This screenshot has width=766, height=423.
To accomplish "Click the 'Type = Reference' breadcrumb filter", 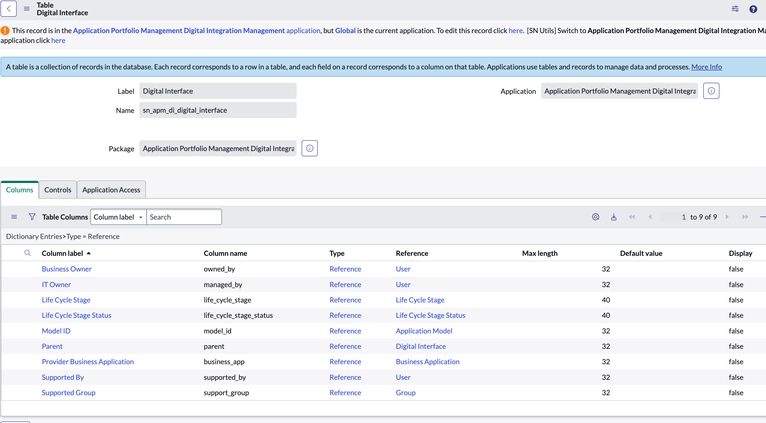I will (x=93, y=236).
